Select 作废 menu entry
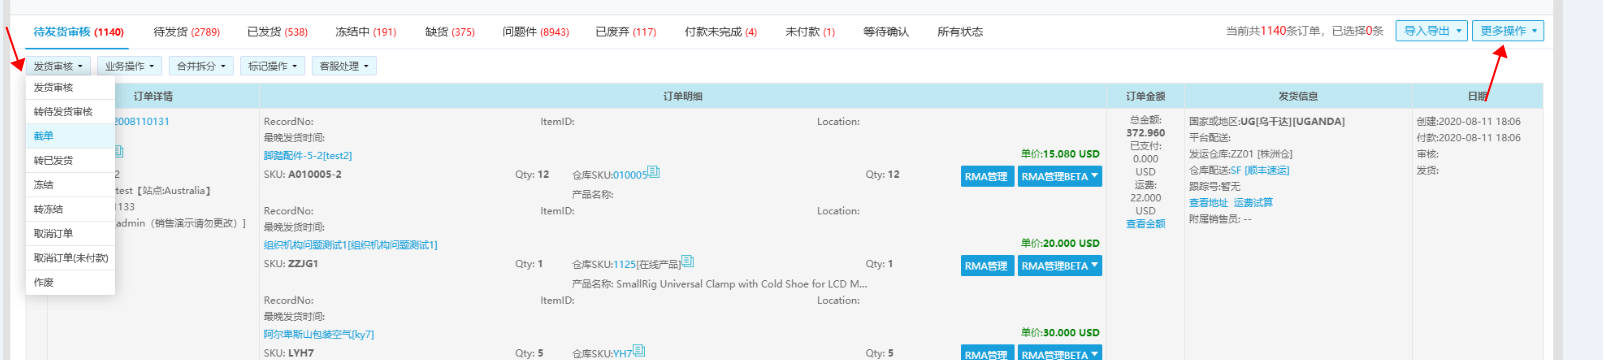This screenshot has width=1603, height=360. [x=70, y=283]
